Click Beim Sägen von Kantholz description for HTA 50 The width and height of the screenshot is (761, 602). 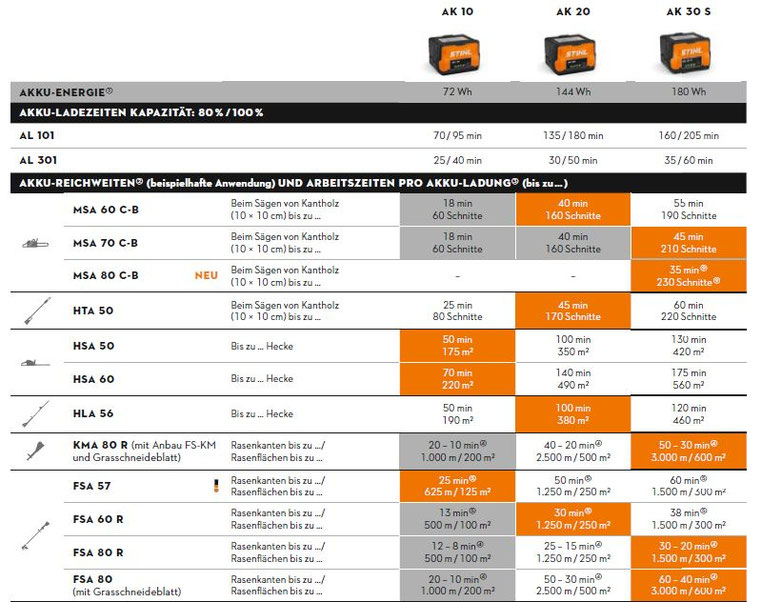(x=284, y=311)
